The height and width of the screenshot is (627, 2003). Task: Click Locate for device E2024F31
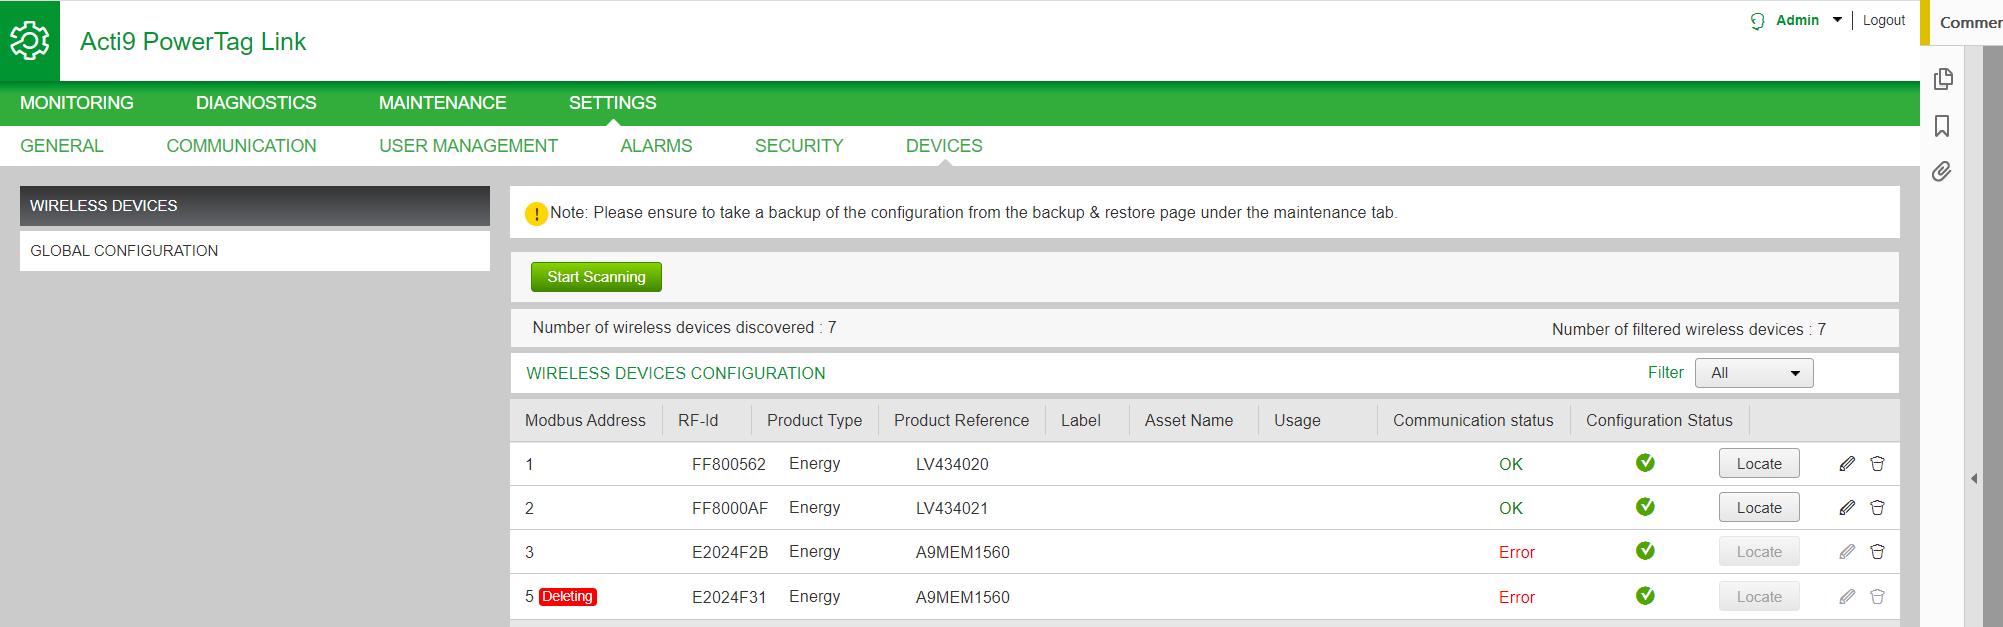pyautogui.click(x=1759, y=597)
